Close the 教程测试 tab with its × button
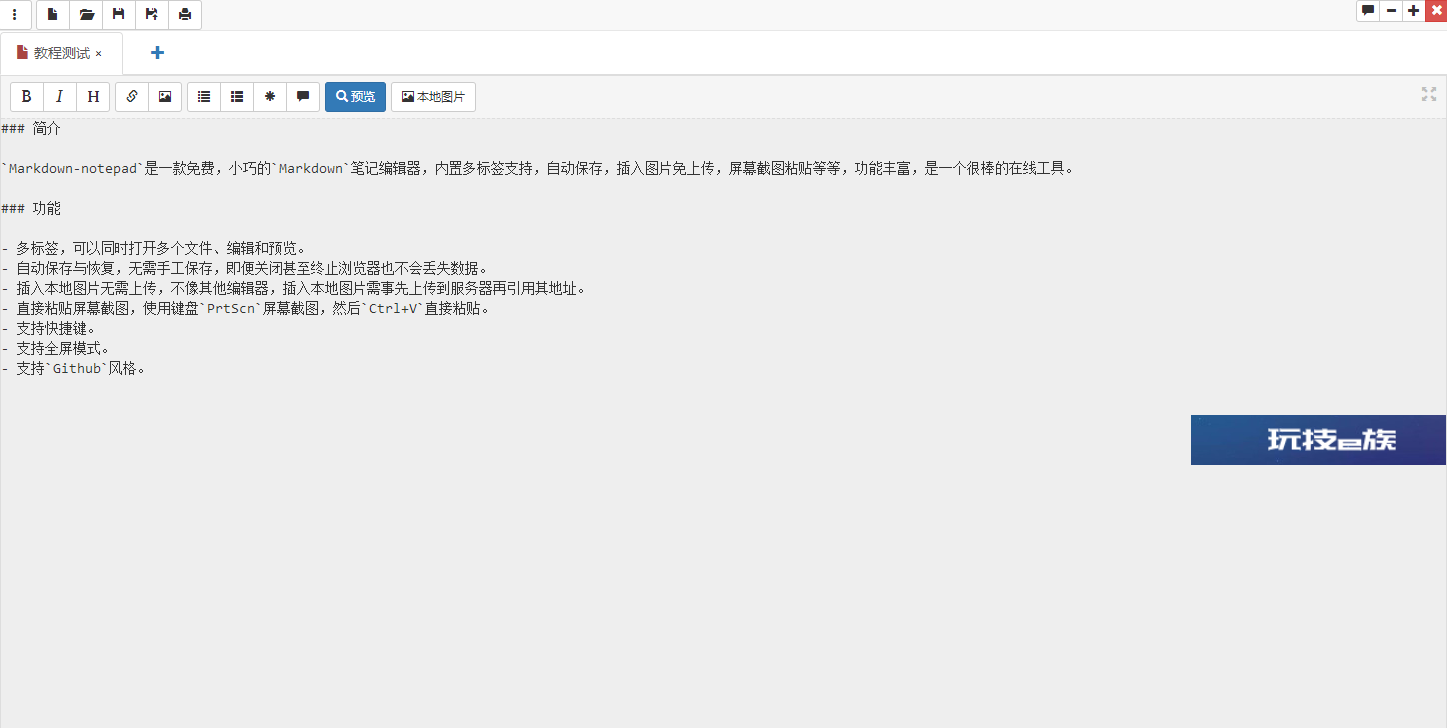 point(99,54)
